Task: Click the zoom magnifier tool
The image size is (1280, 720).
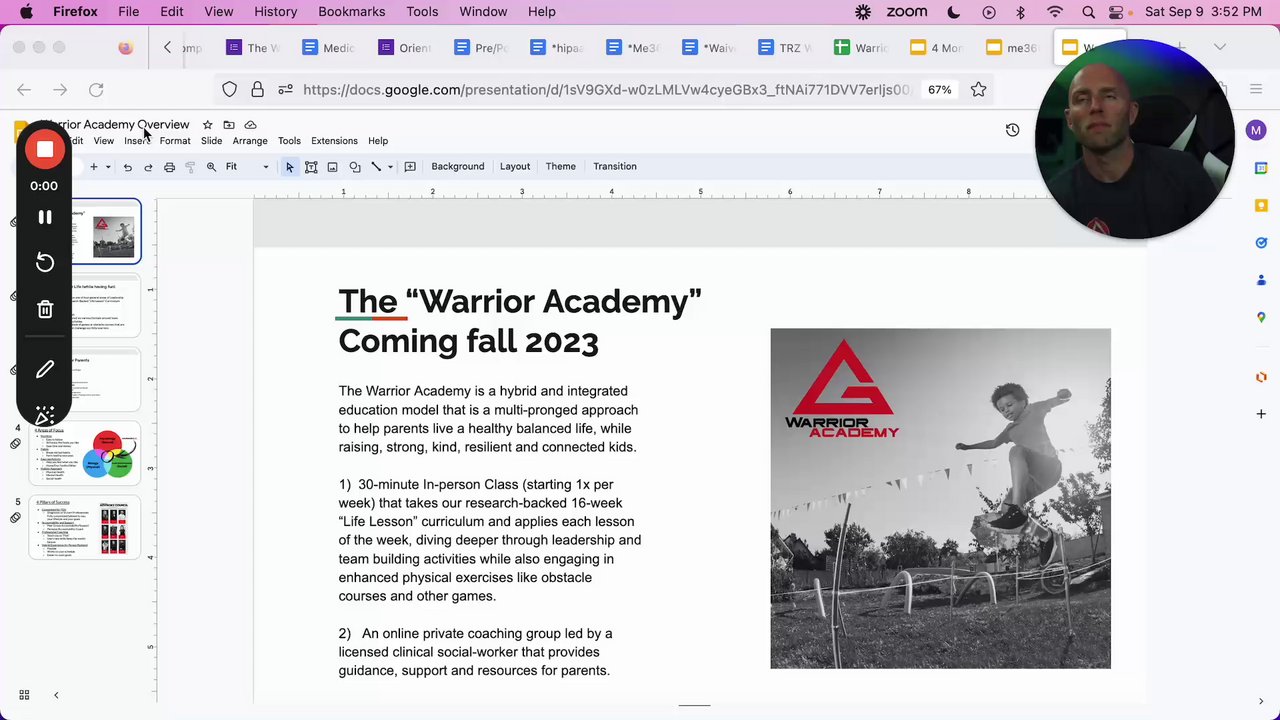Action: coord(211,167)
